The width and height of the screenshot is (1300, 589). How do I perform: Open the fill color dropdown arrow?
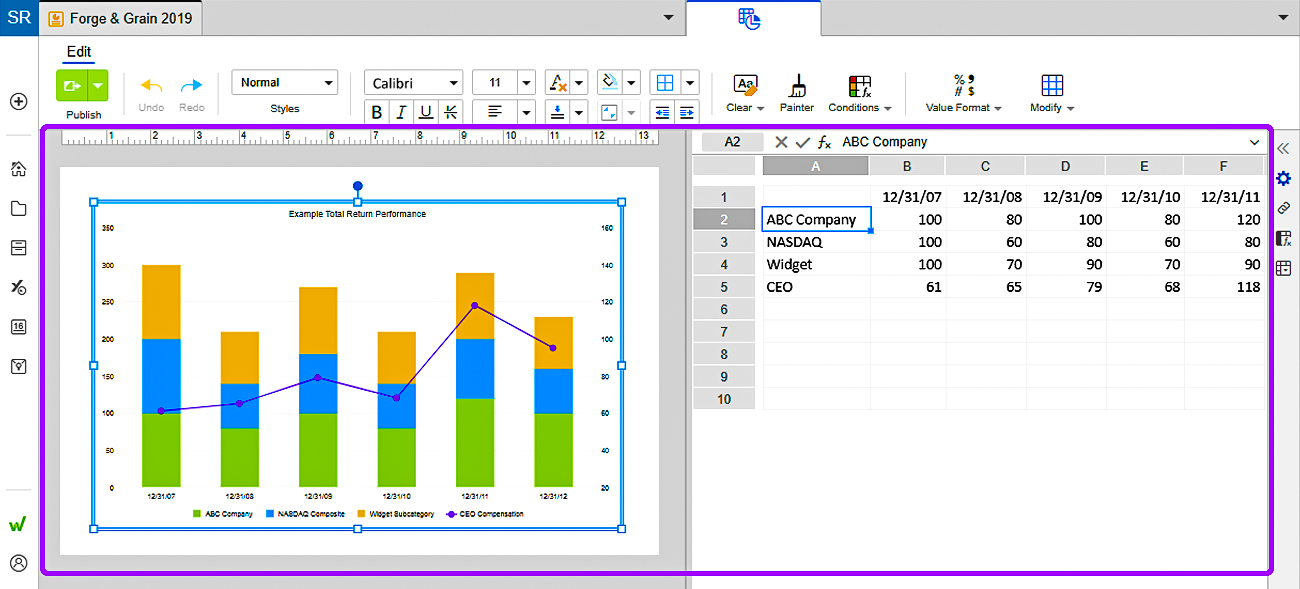631,82
